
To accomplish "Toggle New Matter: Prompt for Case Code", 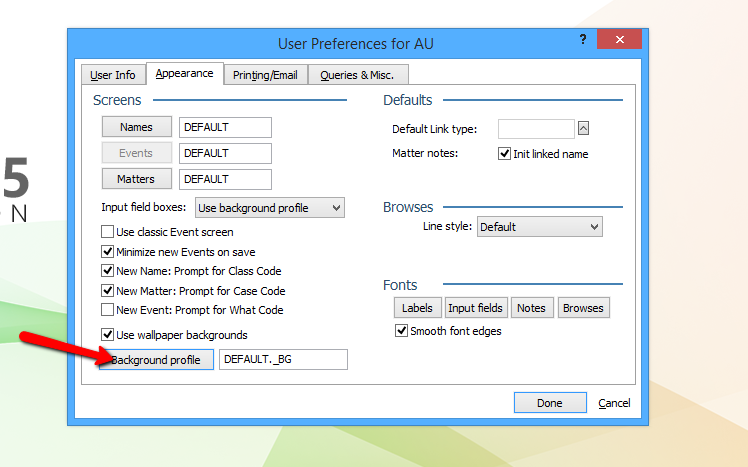I will tap(107, 291).
